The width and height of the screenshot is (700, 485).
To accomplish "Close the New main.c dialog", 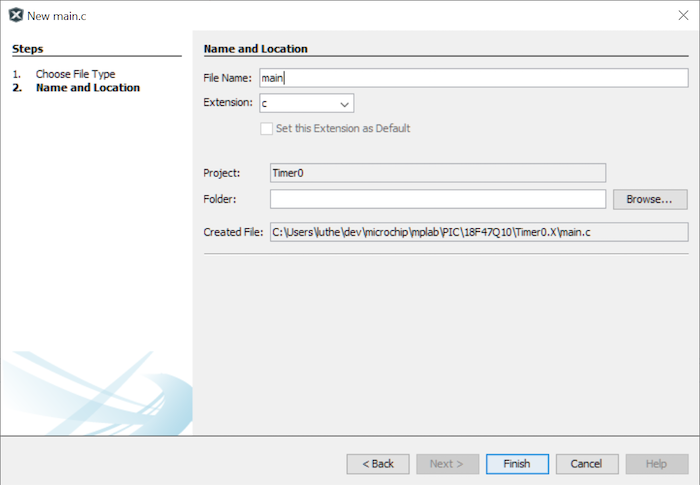I will point(683,15).
